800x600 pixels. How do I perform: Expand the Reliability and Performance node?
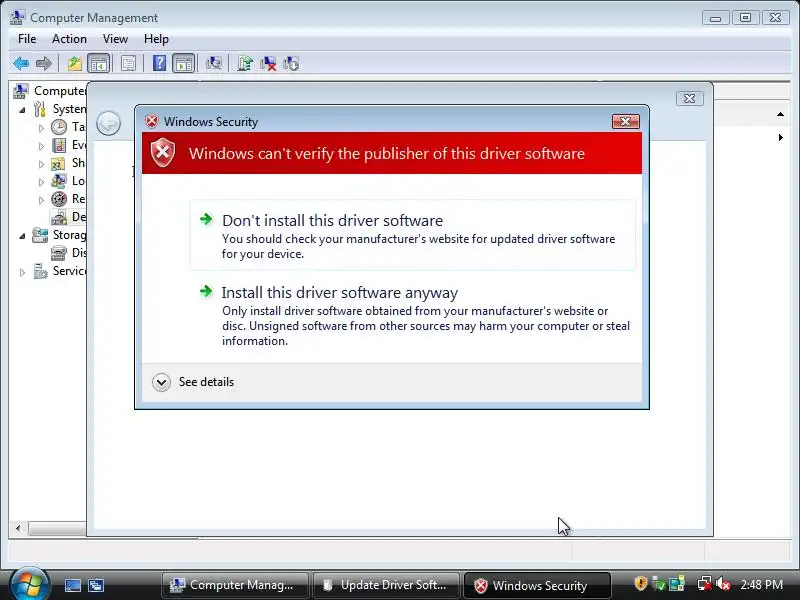click(41, 200)
